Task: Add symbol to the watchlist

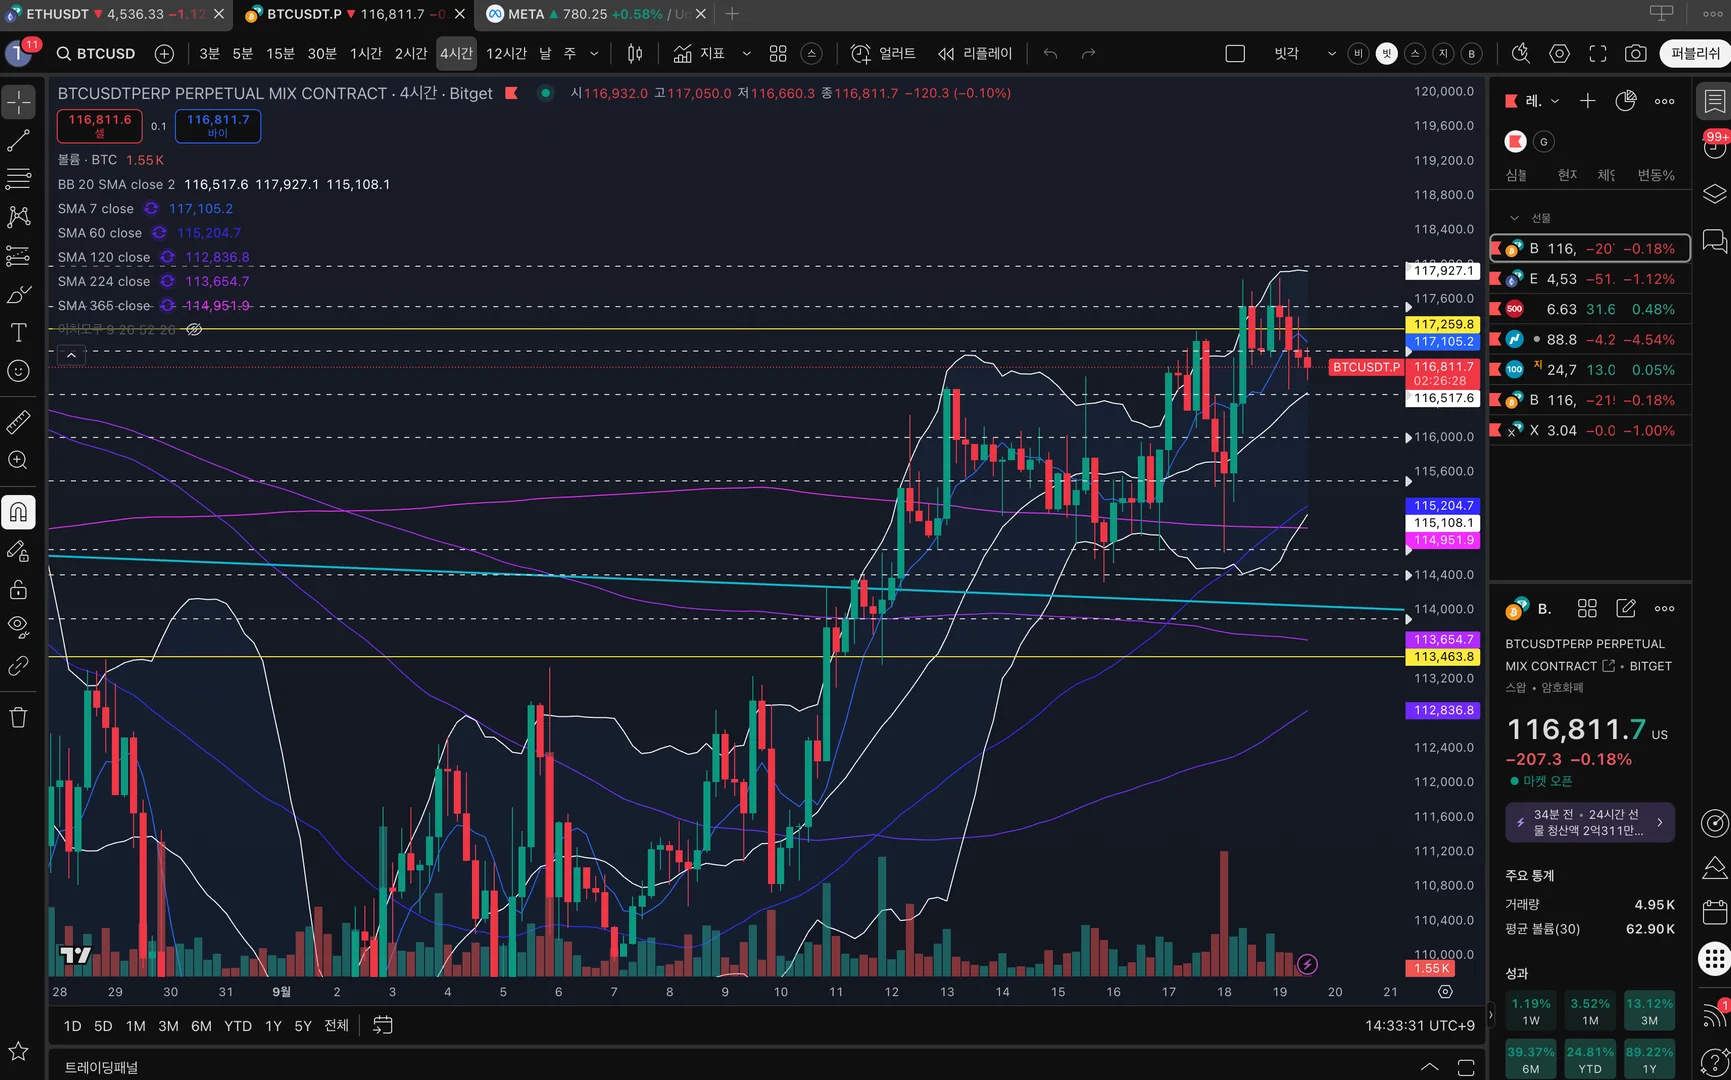Action: [x=1587, y=101]
